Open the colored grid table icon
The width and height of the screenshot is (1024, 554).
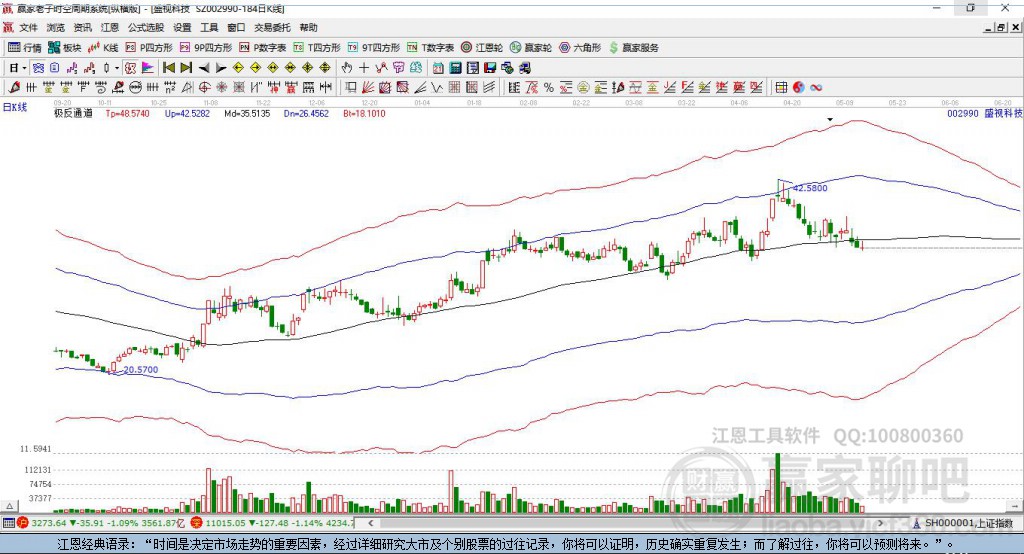pyautogui.click(x=780, y=88)
